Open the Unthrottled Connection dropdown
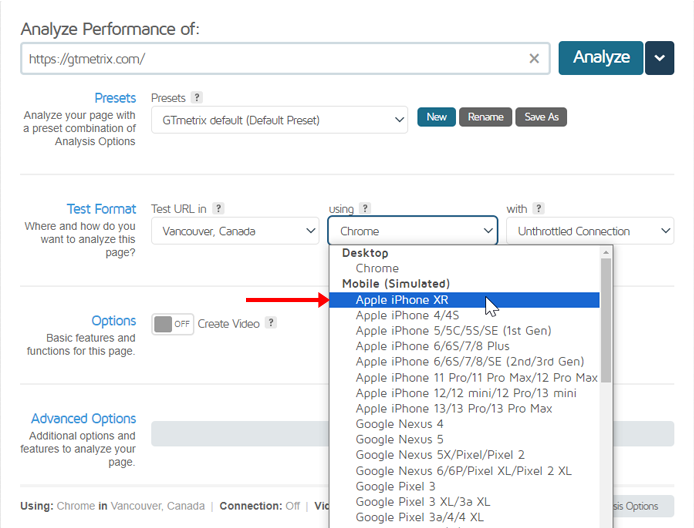Screen dimensions: 694x528 tap(590, 231)
